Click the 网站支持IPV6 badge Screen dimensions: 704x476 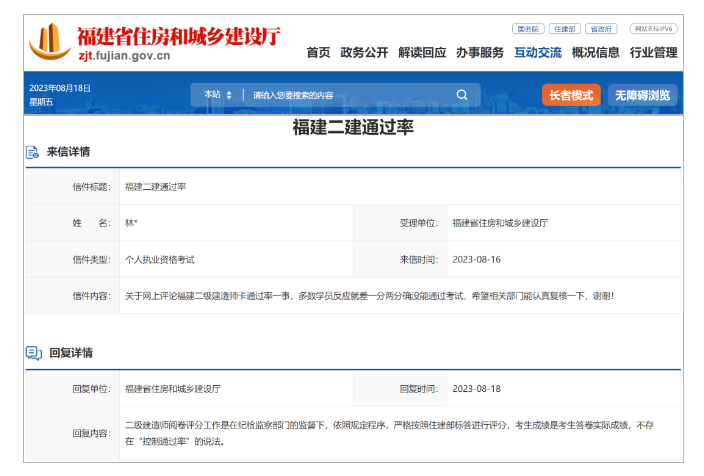[653, 29]
